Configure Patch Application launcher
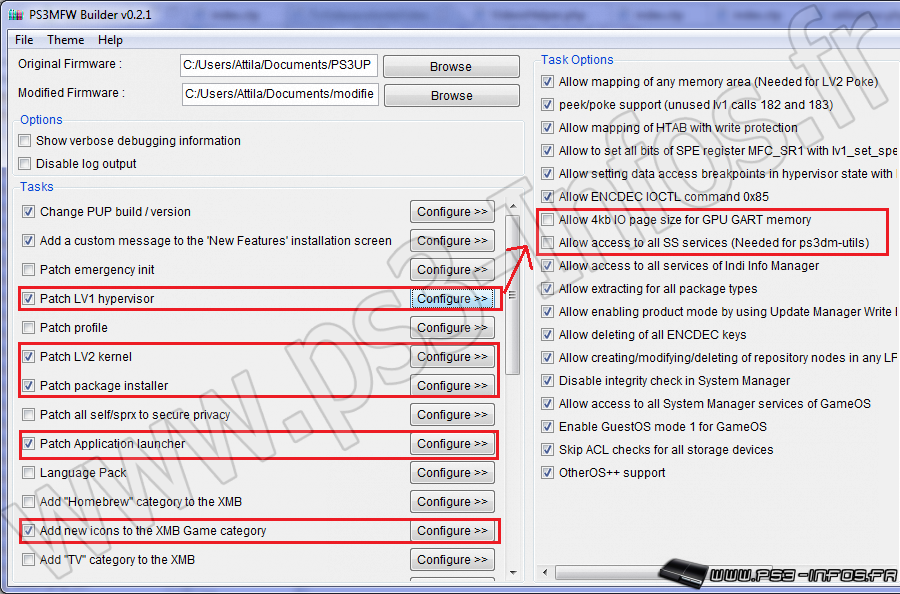The height and width of the screenshot is (594, 900). coord(452,444)
